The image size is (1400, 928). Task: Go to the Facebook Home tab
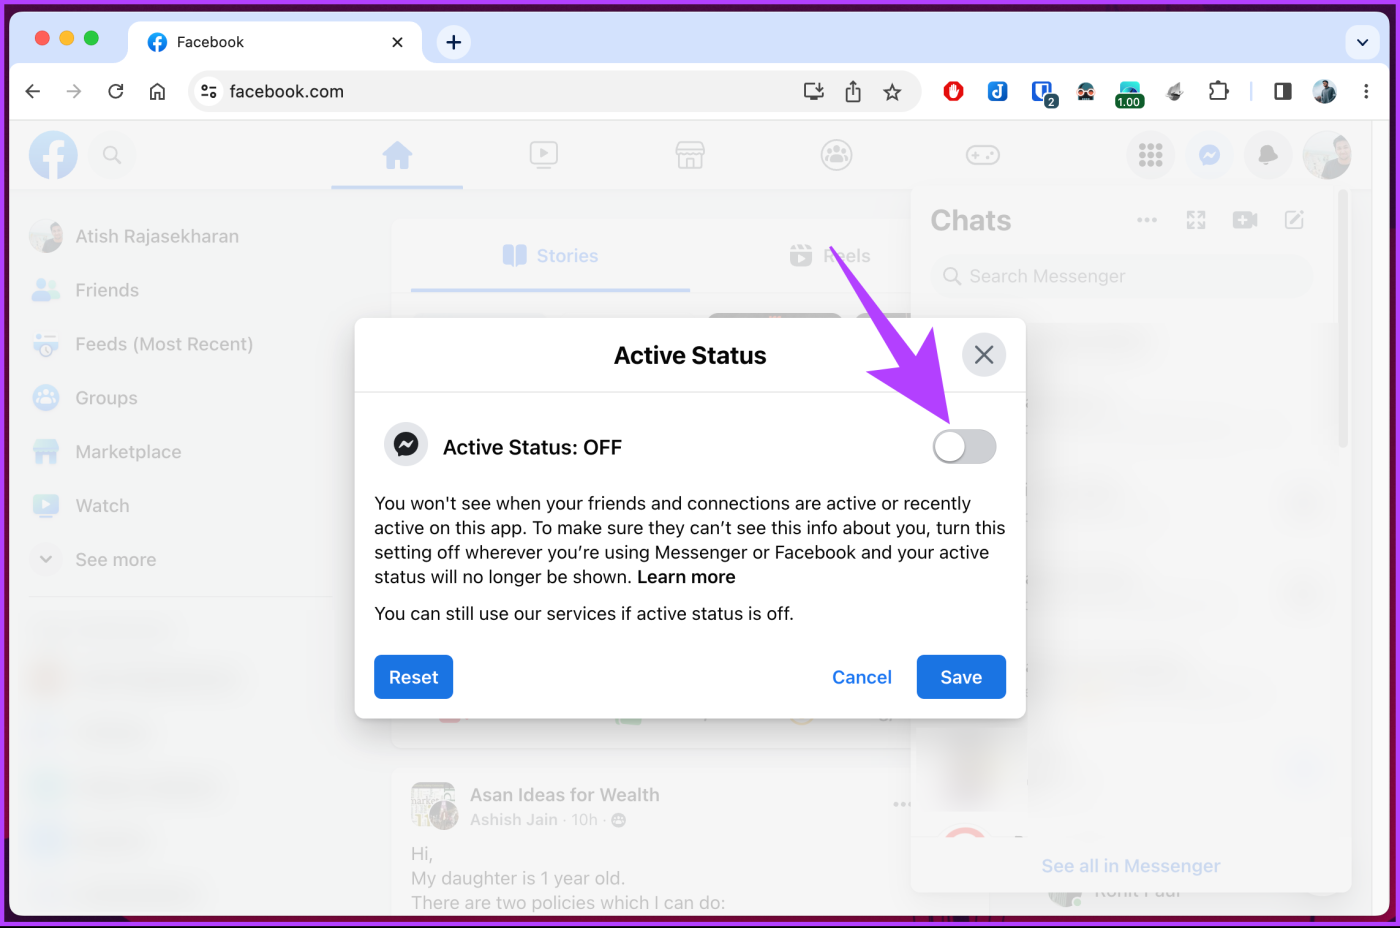point(397,155)
